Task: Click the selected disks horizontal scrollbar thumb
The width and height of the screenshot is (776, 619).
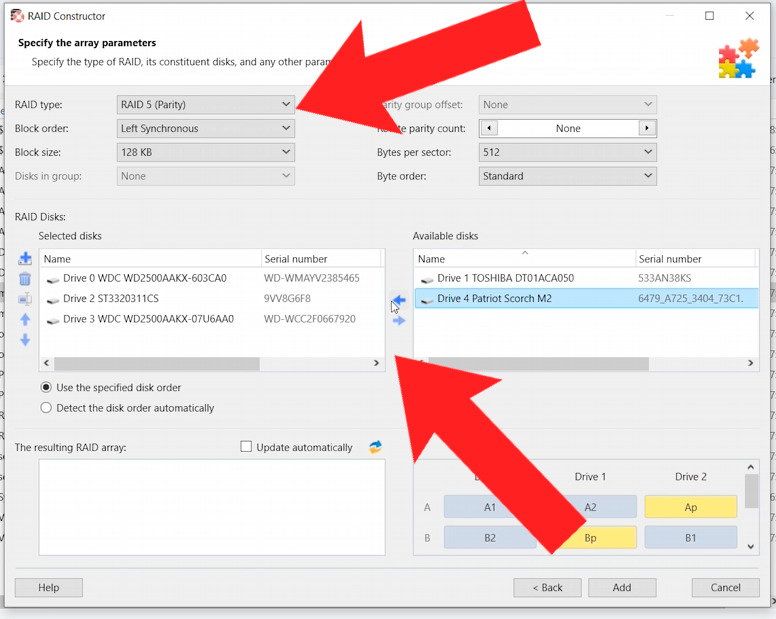Action: (x=157, y=364)
